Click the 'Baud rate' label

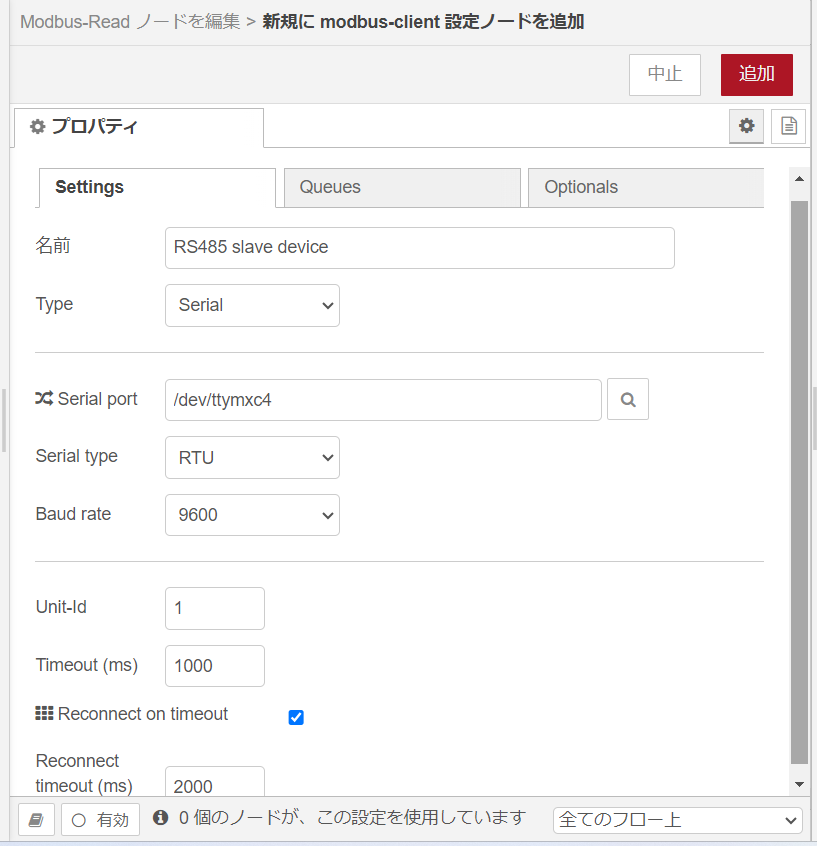(x=73, y=514)
